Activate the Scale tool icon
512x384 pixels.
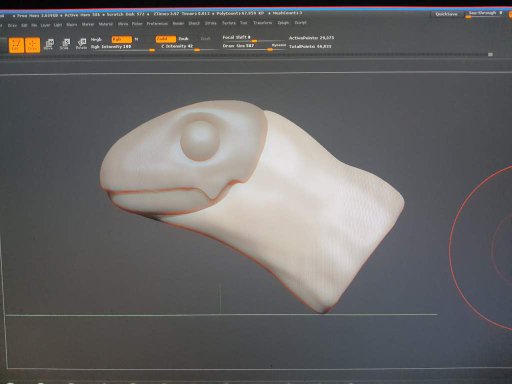tap(65, 44)
